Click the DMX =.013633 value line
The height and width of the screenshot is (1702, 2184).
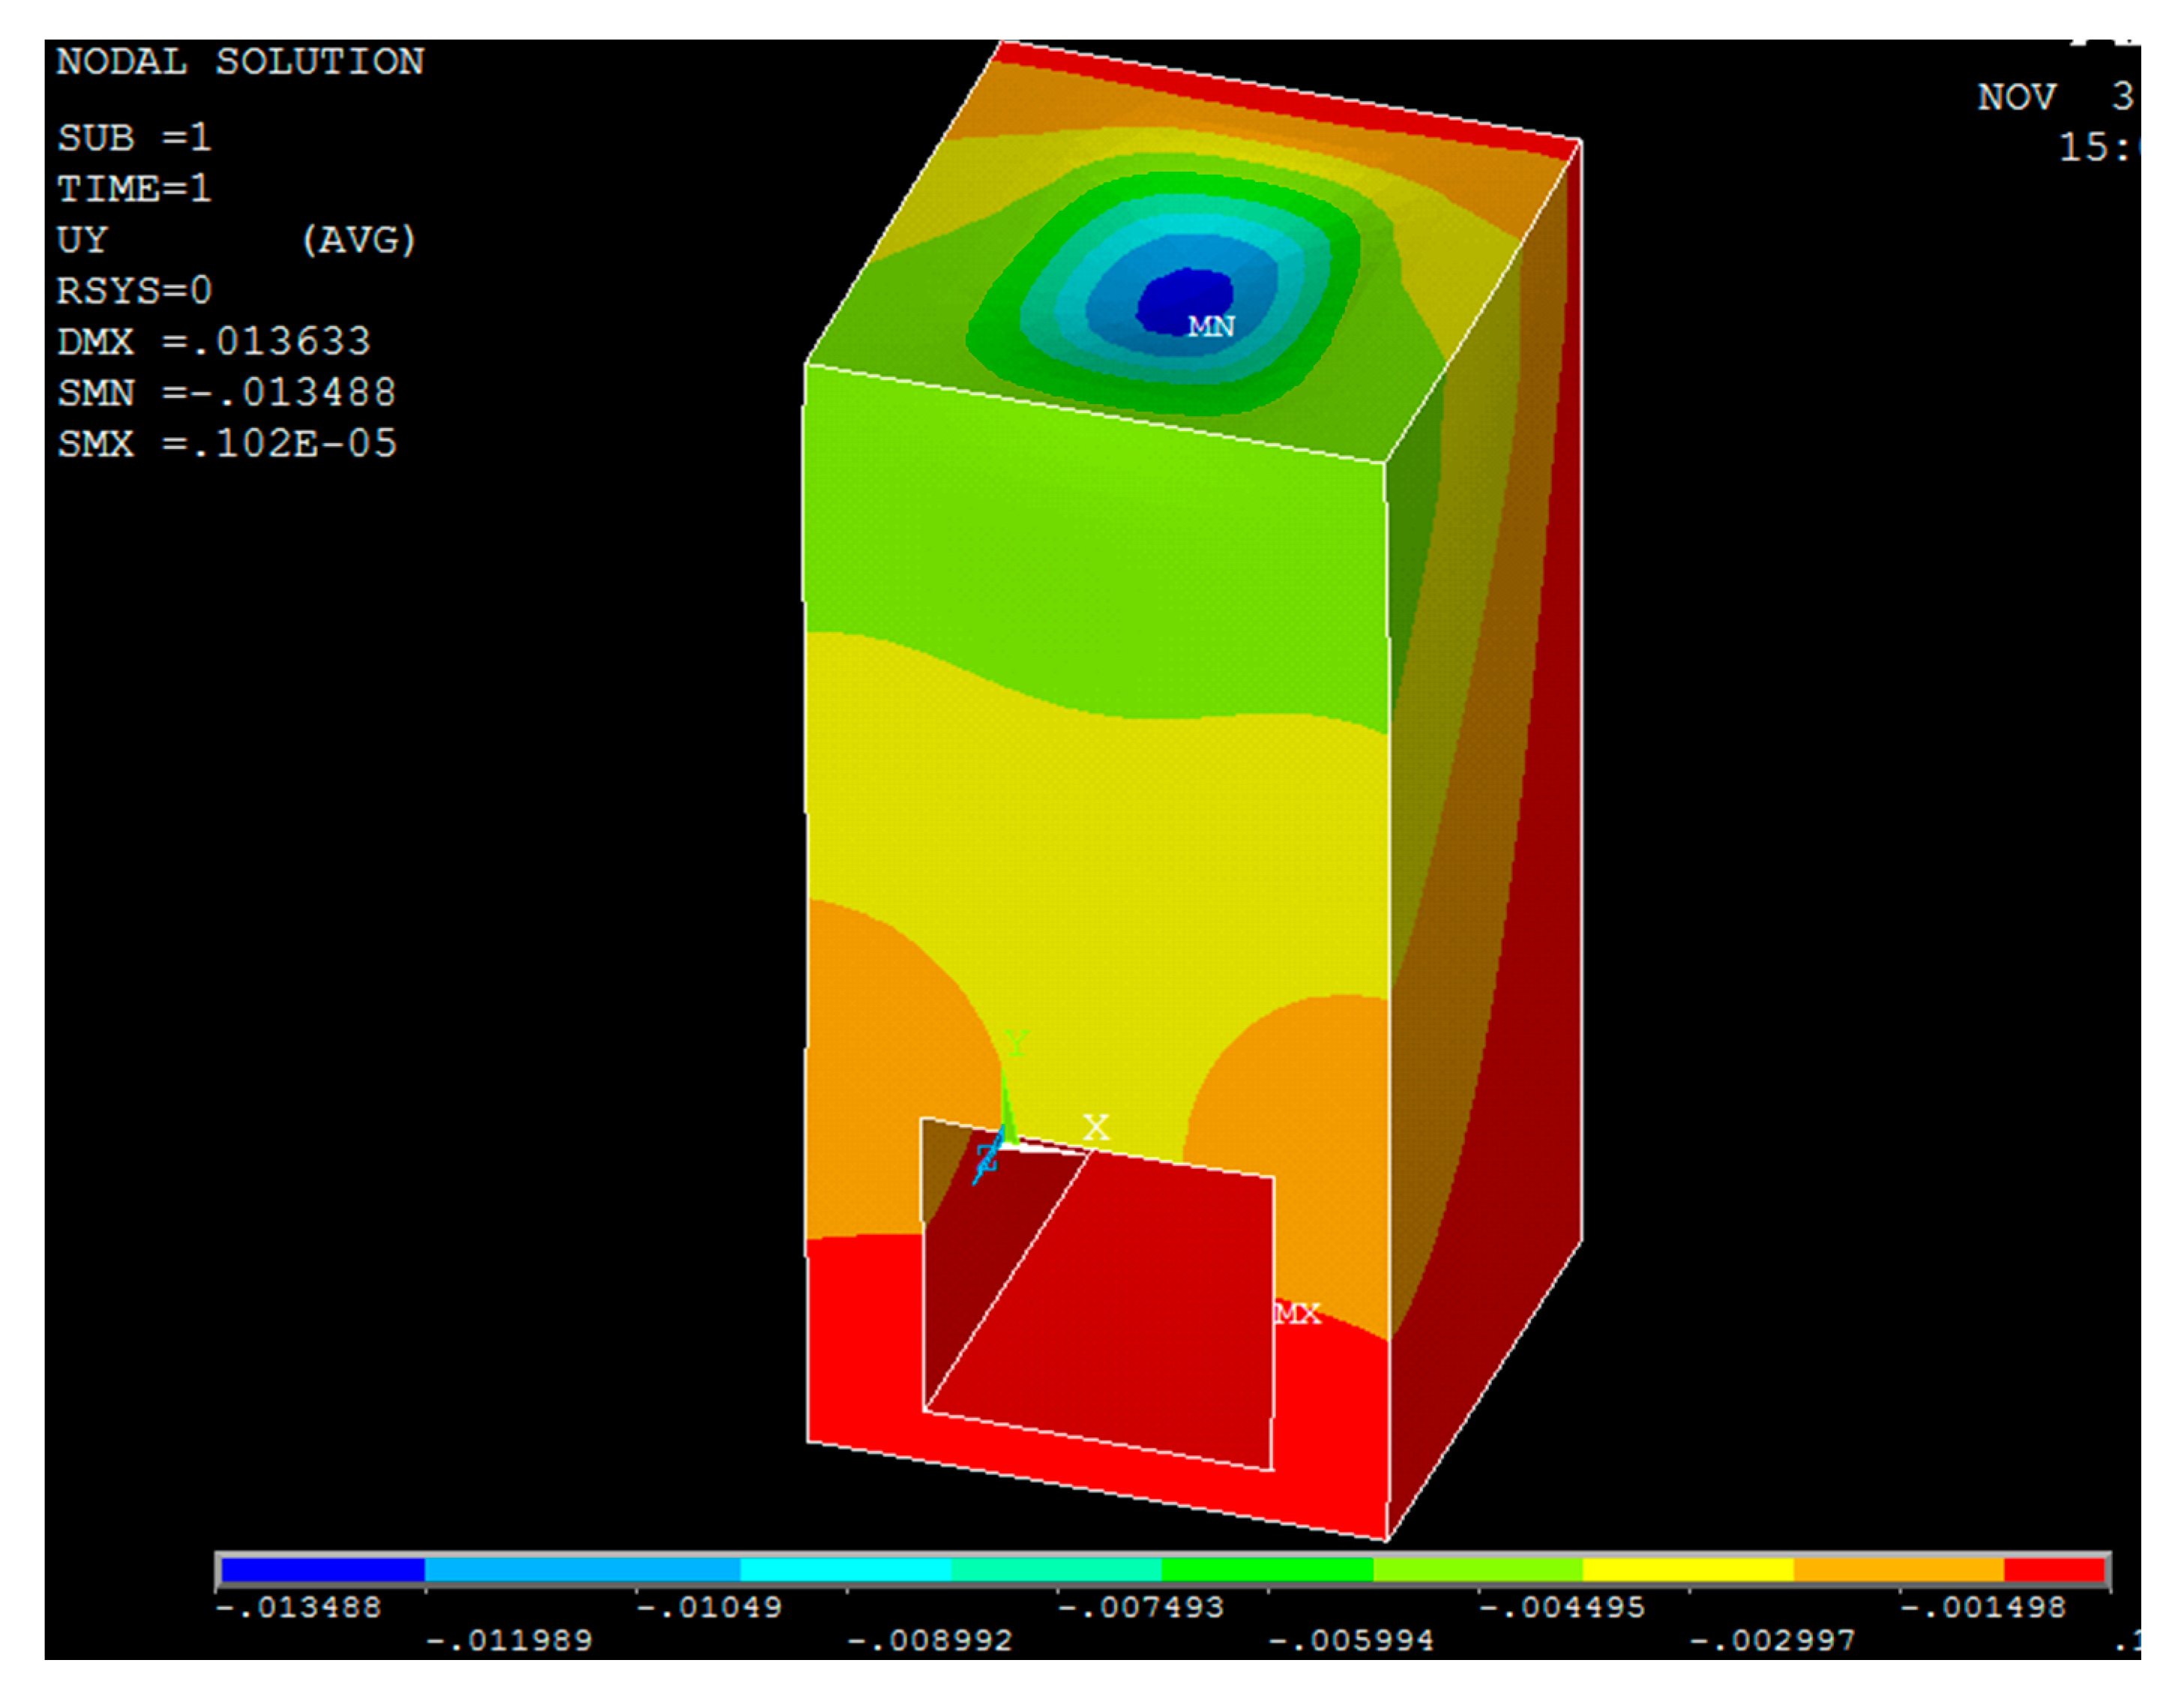tap(213, 342)
